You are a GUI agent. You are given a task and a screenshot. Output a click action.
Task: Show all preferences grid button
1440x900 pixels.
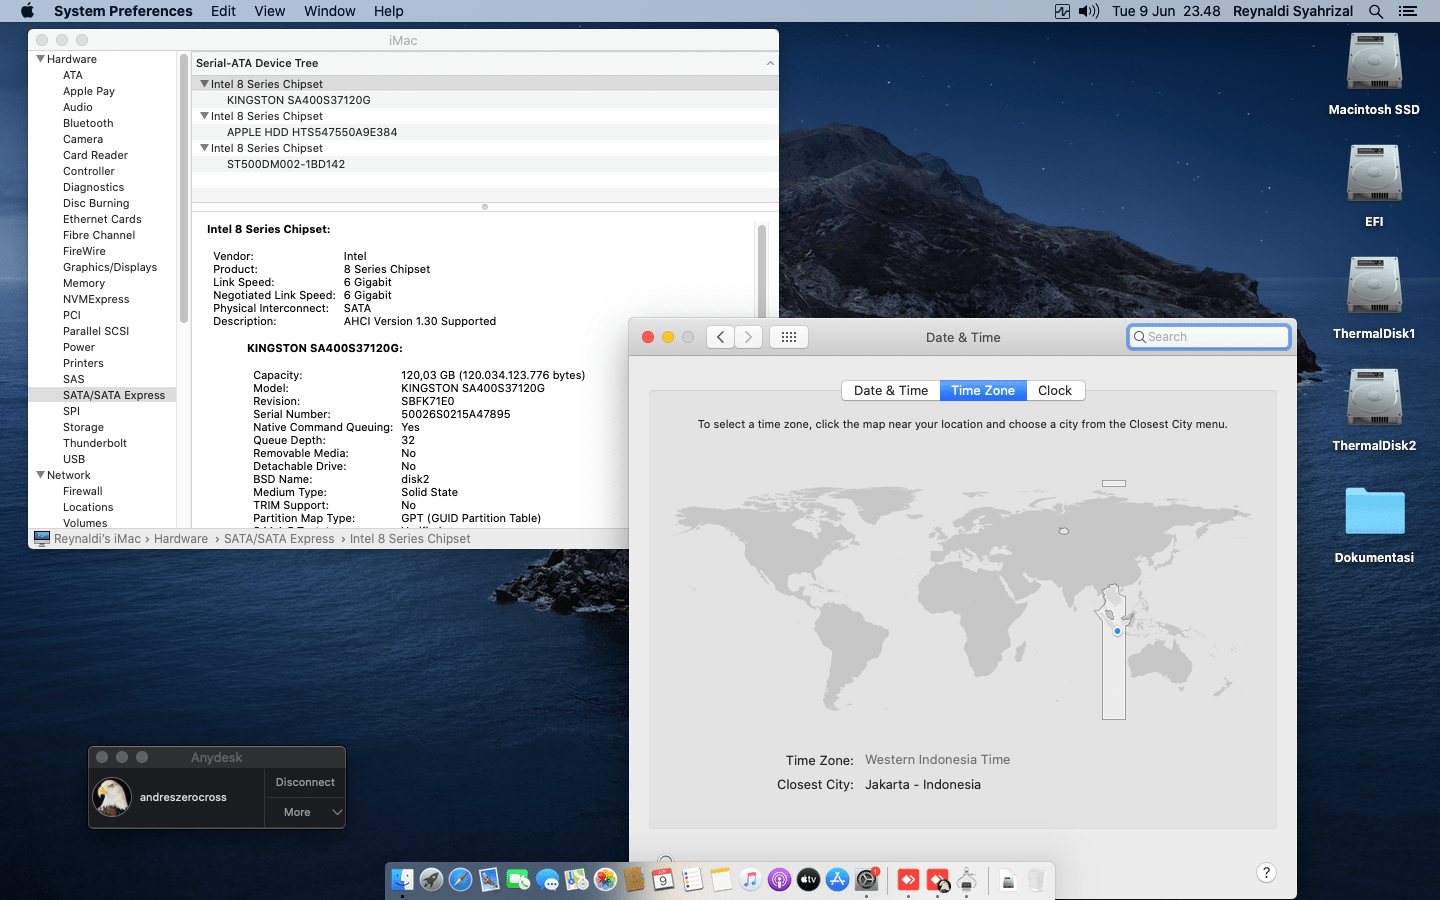788,337
